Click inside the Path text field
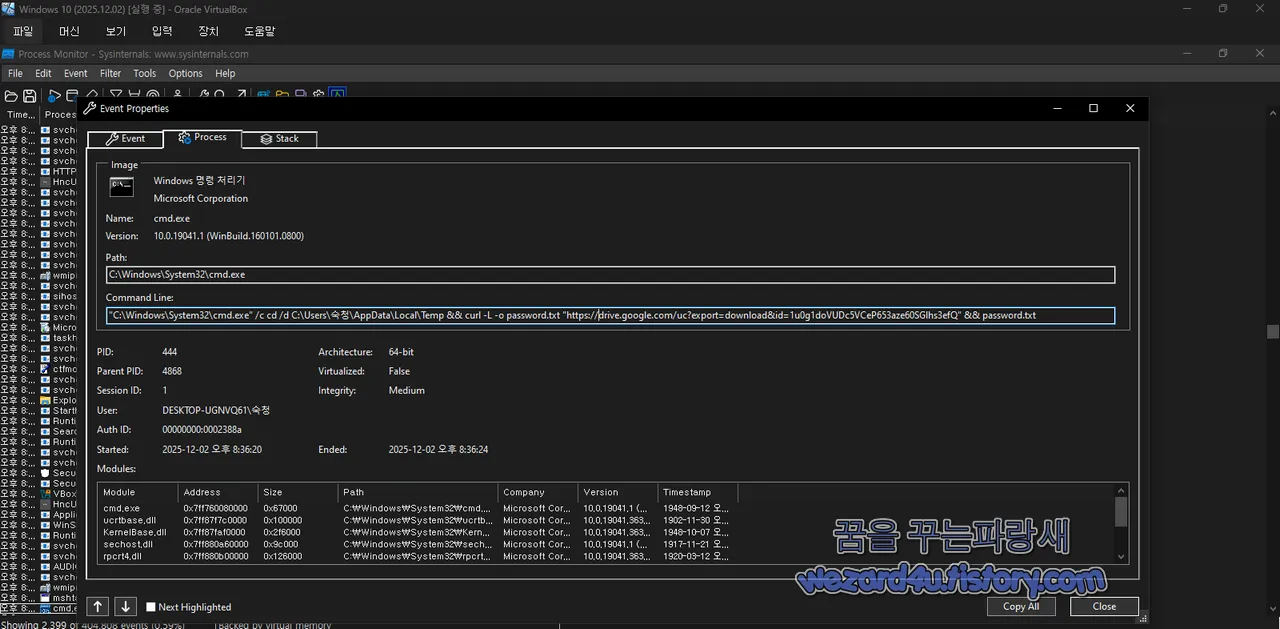 pos(610,275)
